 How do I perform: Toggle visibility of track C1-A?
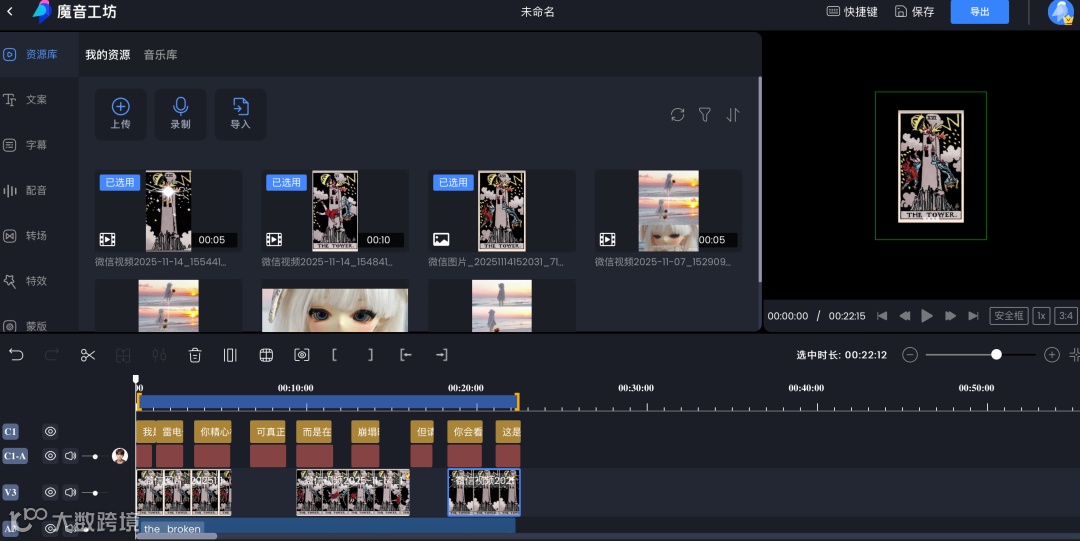click(x=50, y=456)
